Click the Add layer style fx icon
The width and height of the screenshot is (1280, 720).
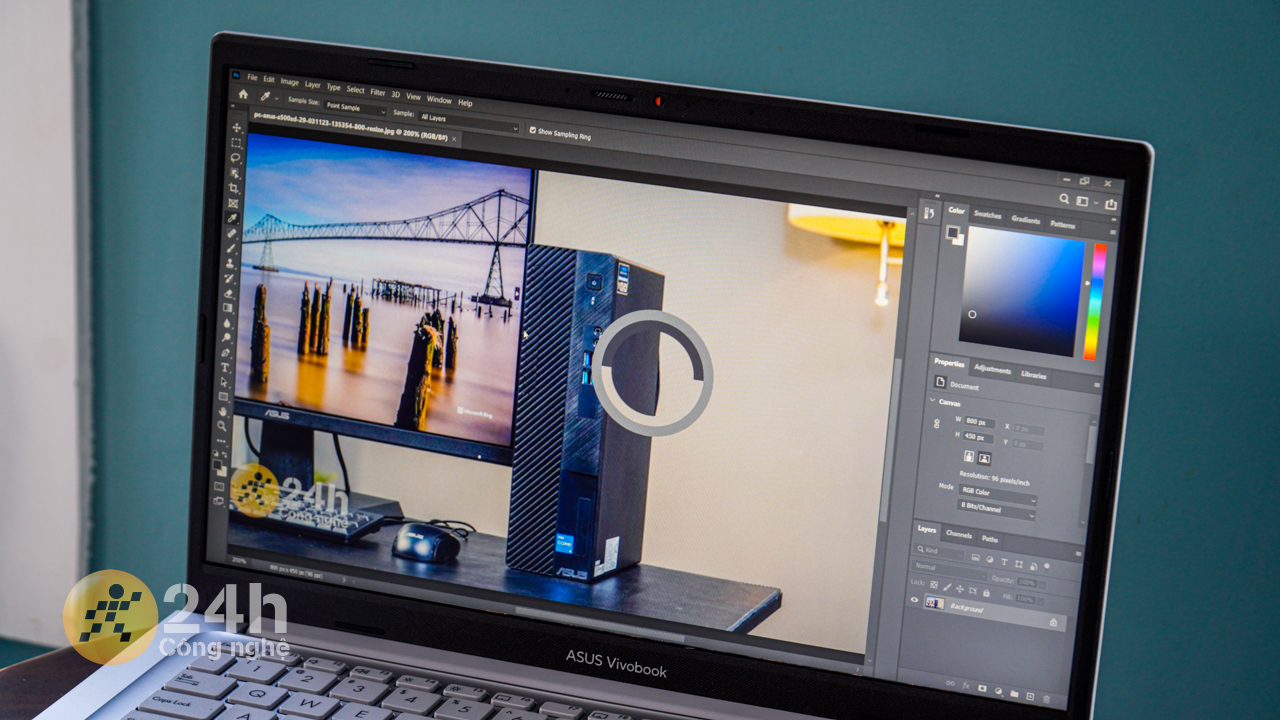[966, 686]
